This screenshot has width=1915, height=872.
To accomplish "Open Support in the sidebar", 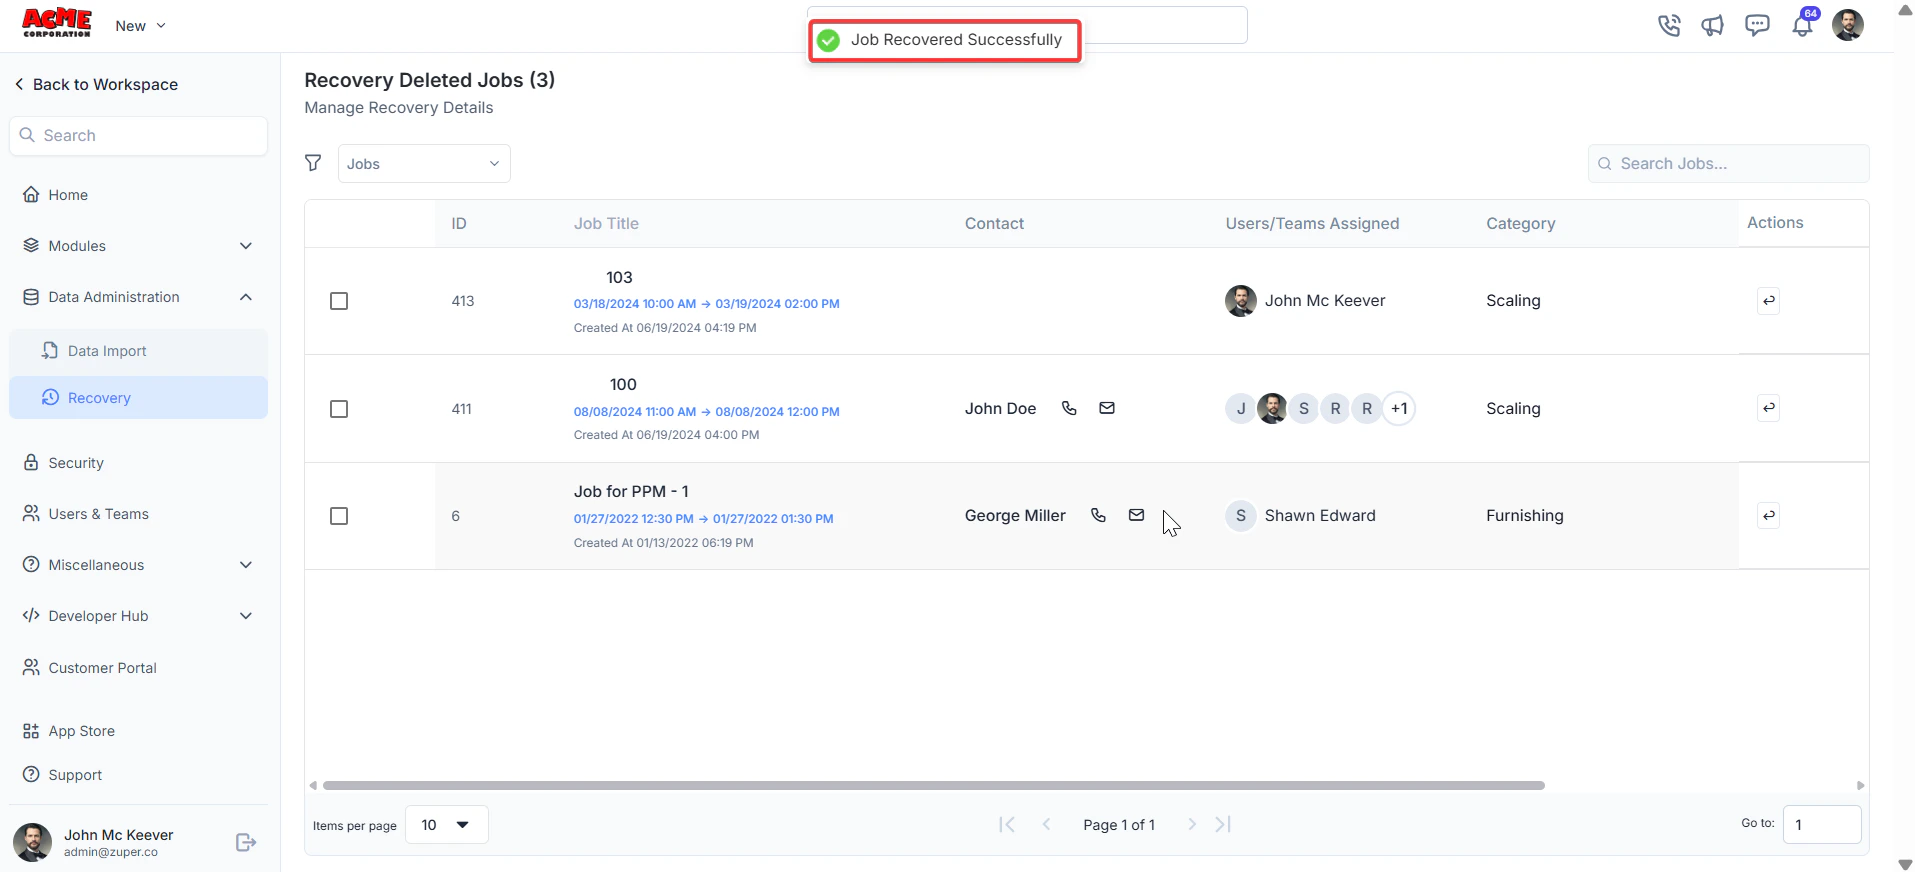I will coord(138,775).
